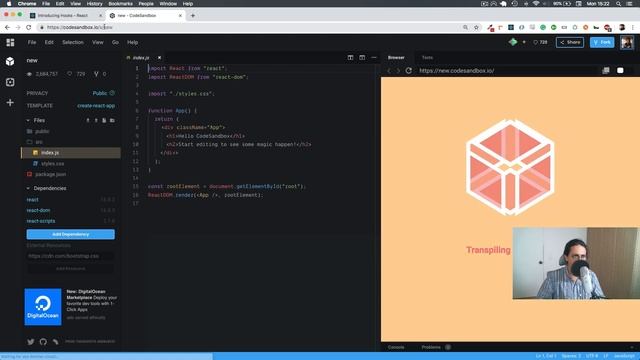The image size is (640, 360).
Task: Click Add Dependency button
Action: pyautogui.click(x=71, y=234)
